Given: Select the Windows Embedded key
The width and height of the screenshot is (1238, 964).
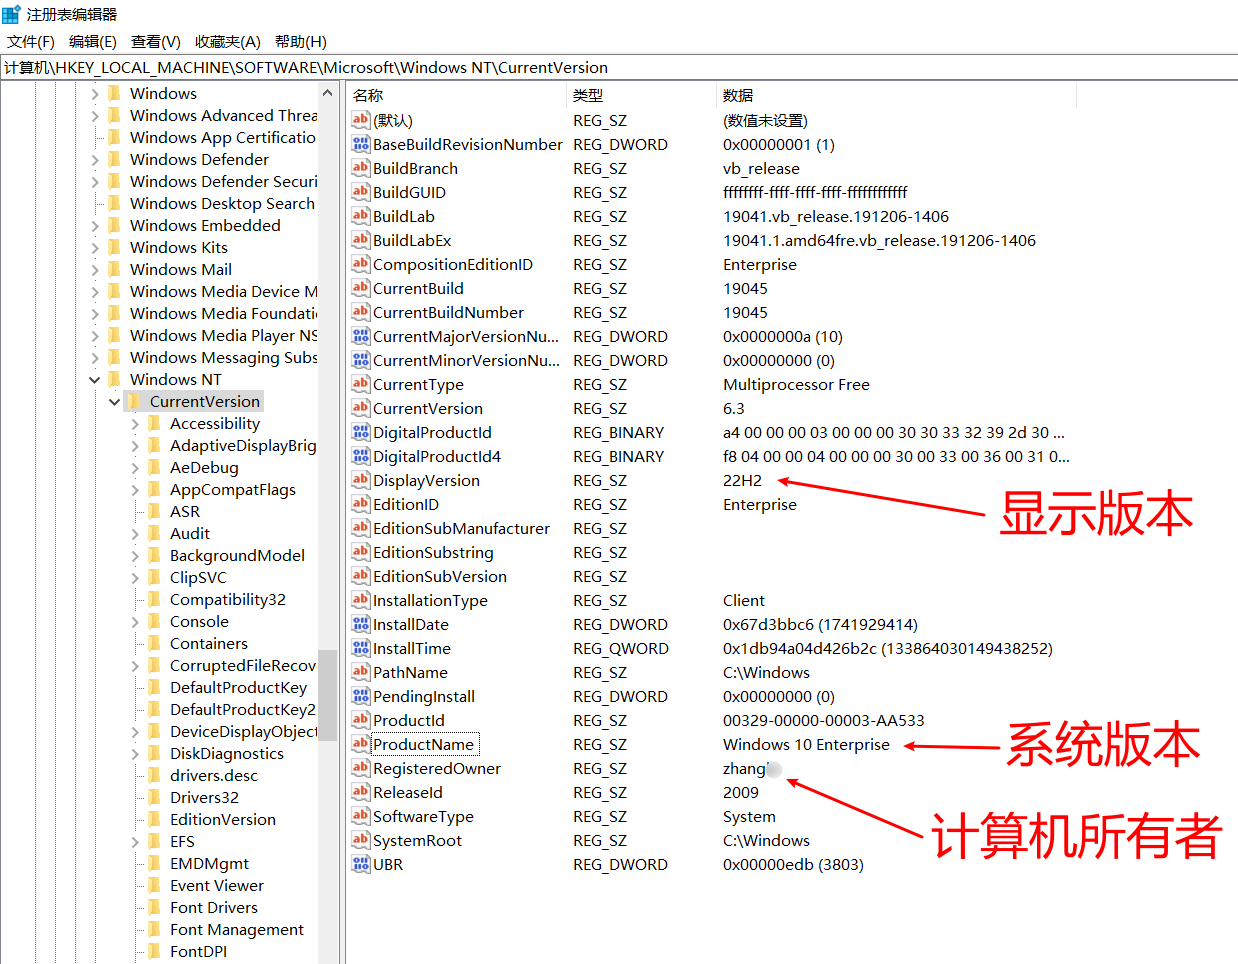Looking at the screenshot, I should pyautogui.click(x=205, y=225).
